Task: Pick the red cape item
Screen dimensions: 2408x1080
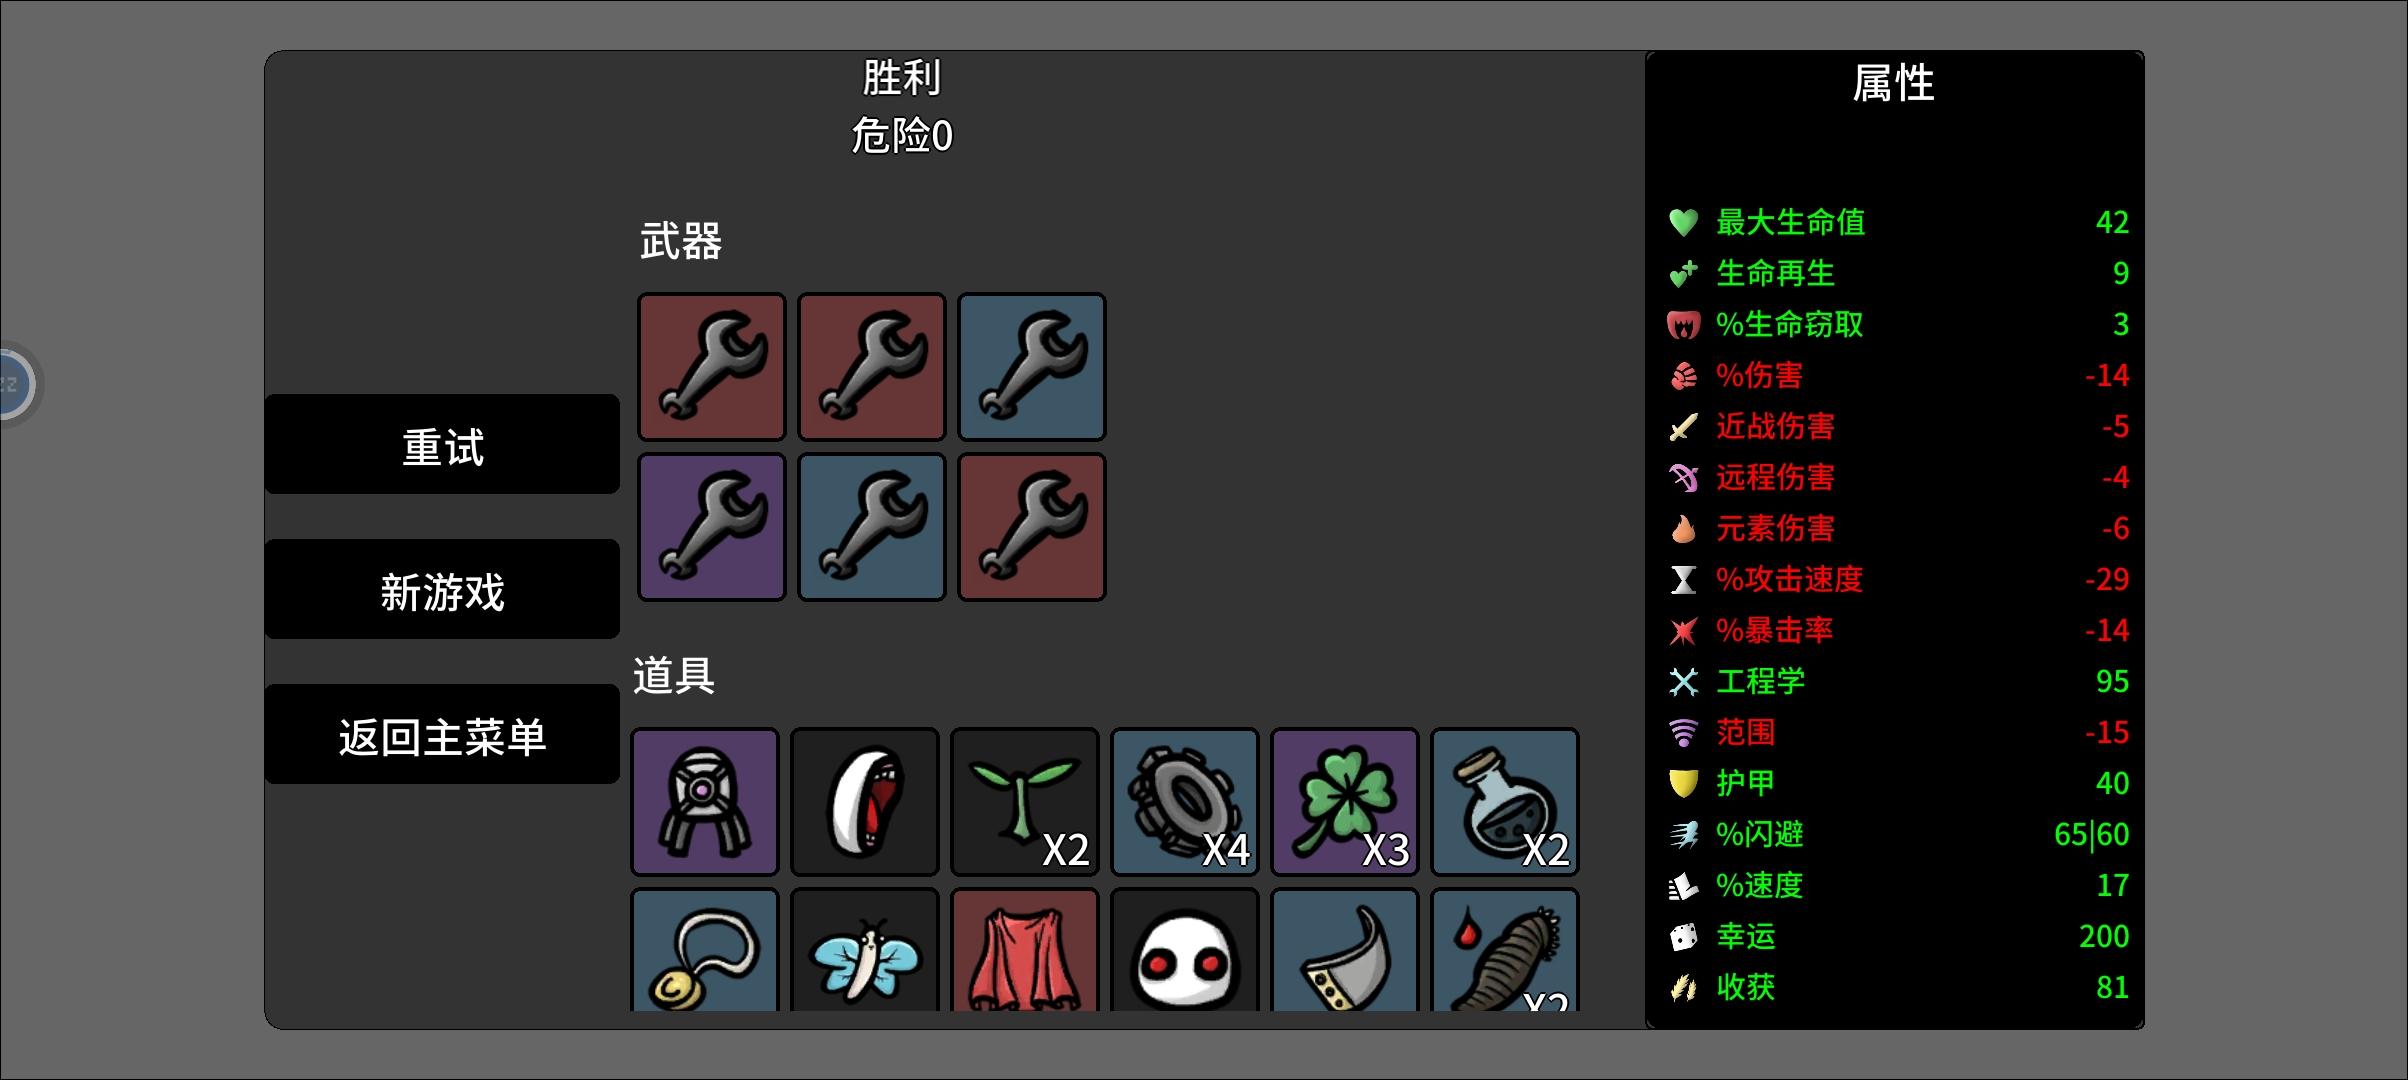Action: (1025, 950)
